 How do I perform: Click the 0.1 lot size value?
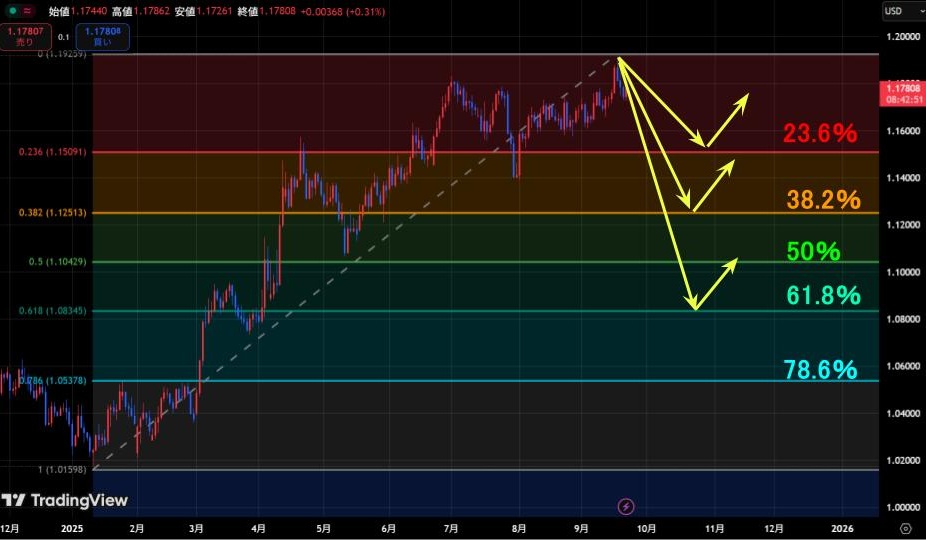click(64, 37)
